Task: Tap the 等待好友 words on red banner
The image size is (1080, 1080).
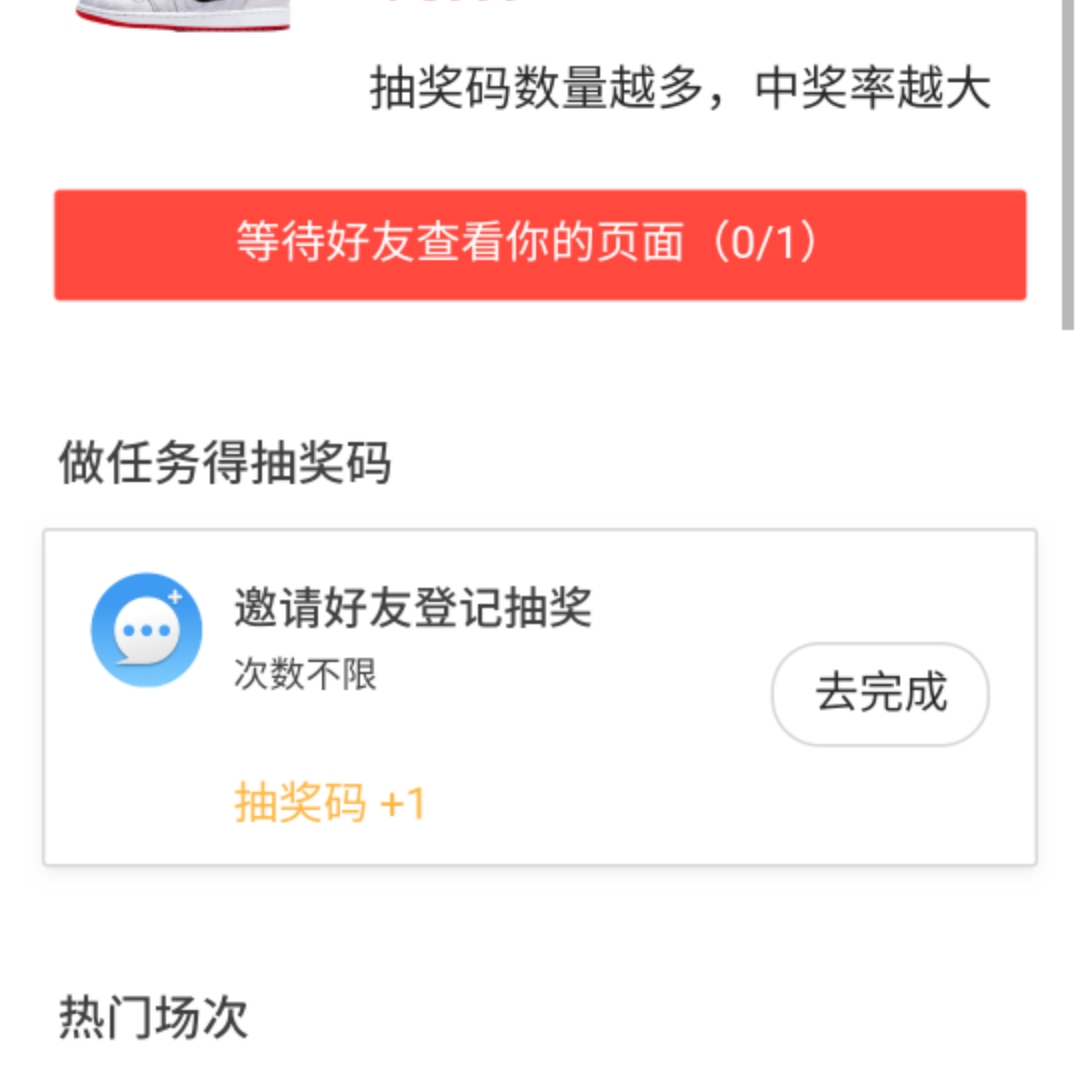Action: (x=326, y=242)
